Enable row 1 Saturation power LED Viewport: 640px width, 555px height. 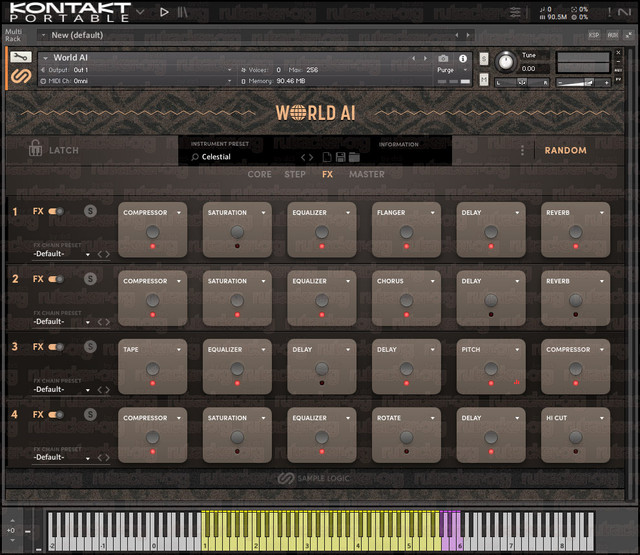(237, 246)
